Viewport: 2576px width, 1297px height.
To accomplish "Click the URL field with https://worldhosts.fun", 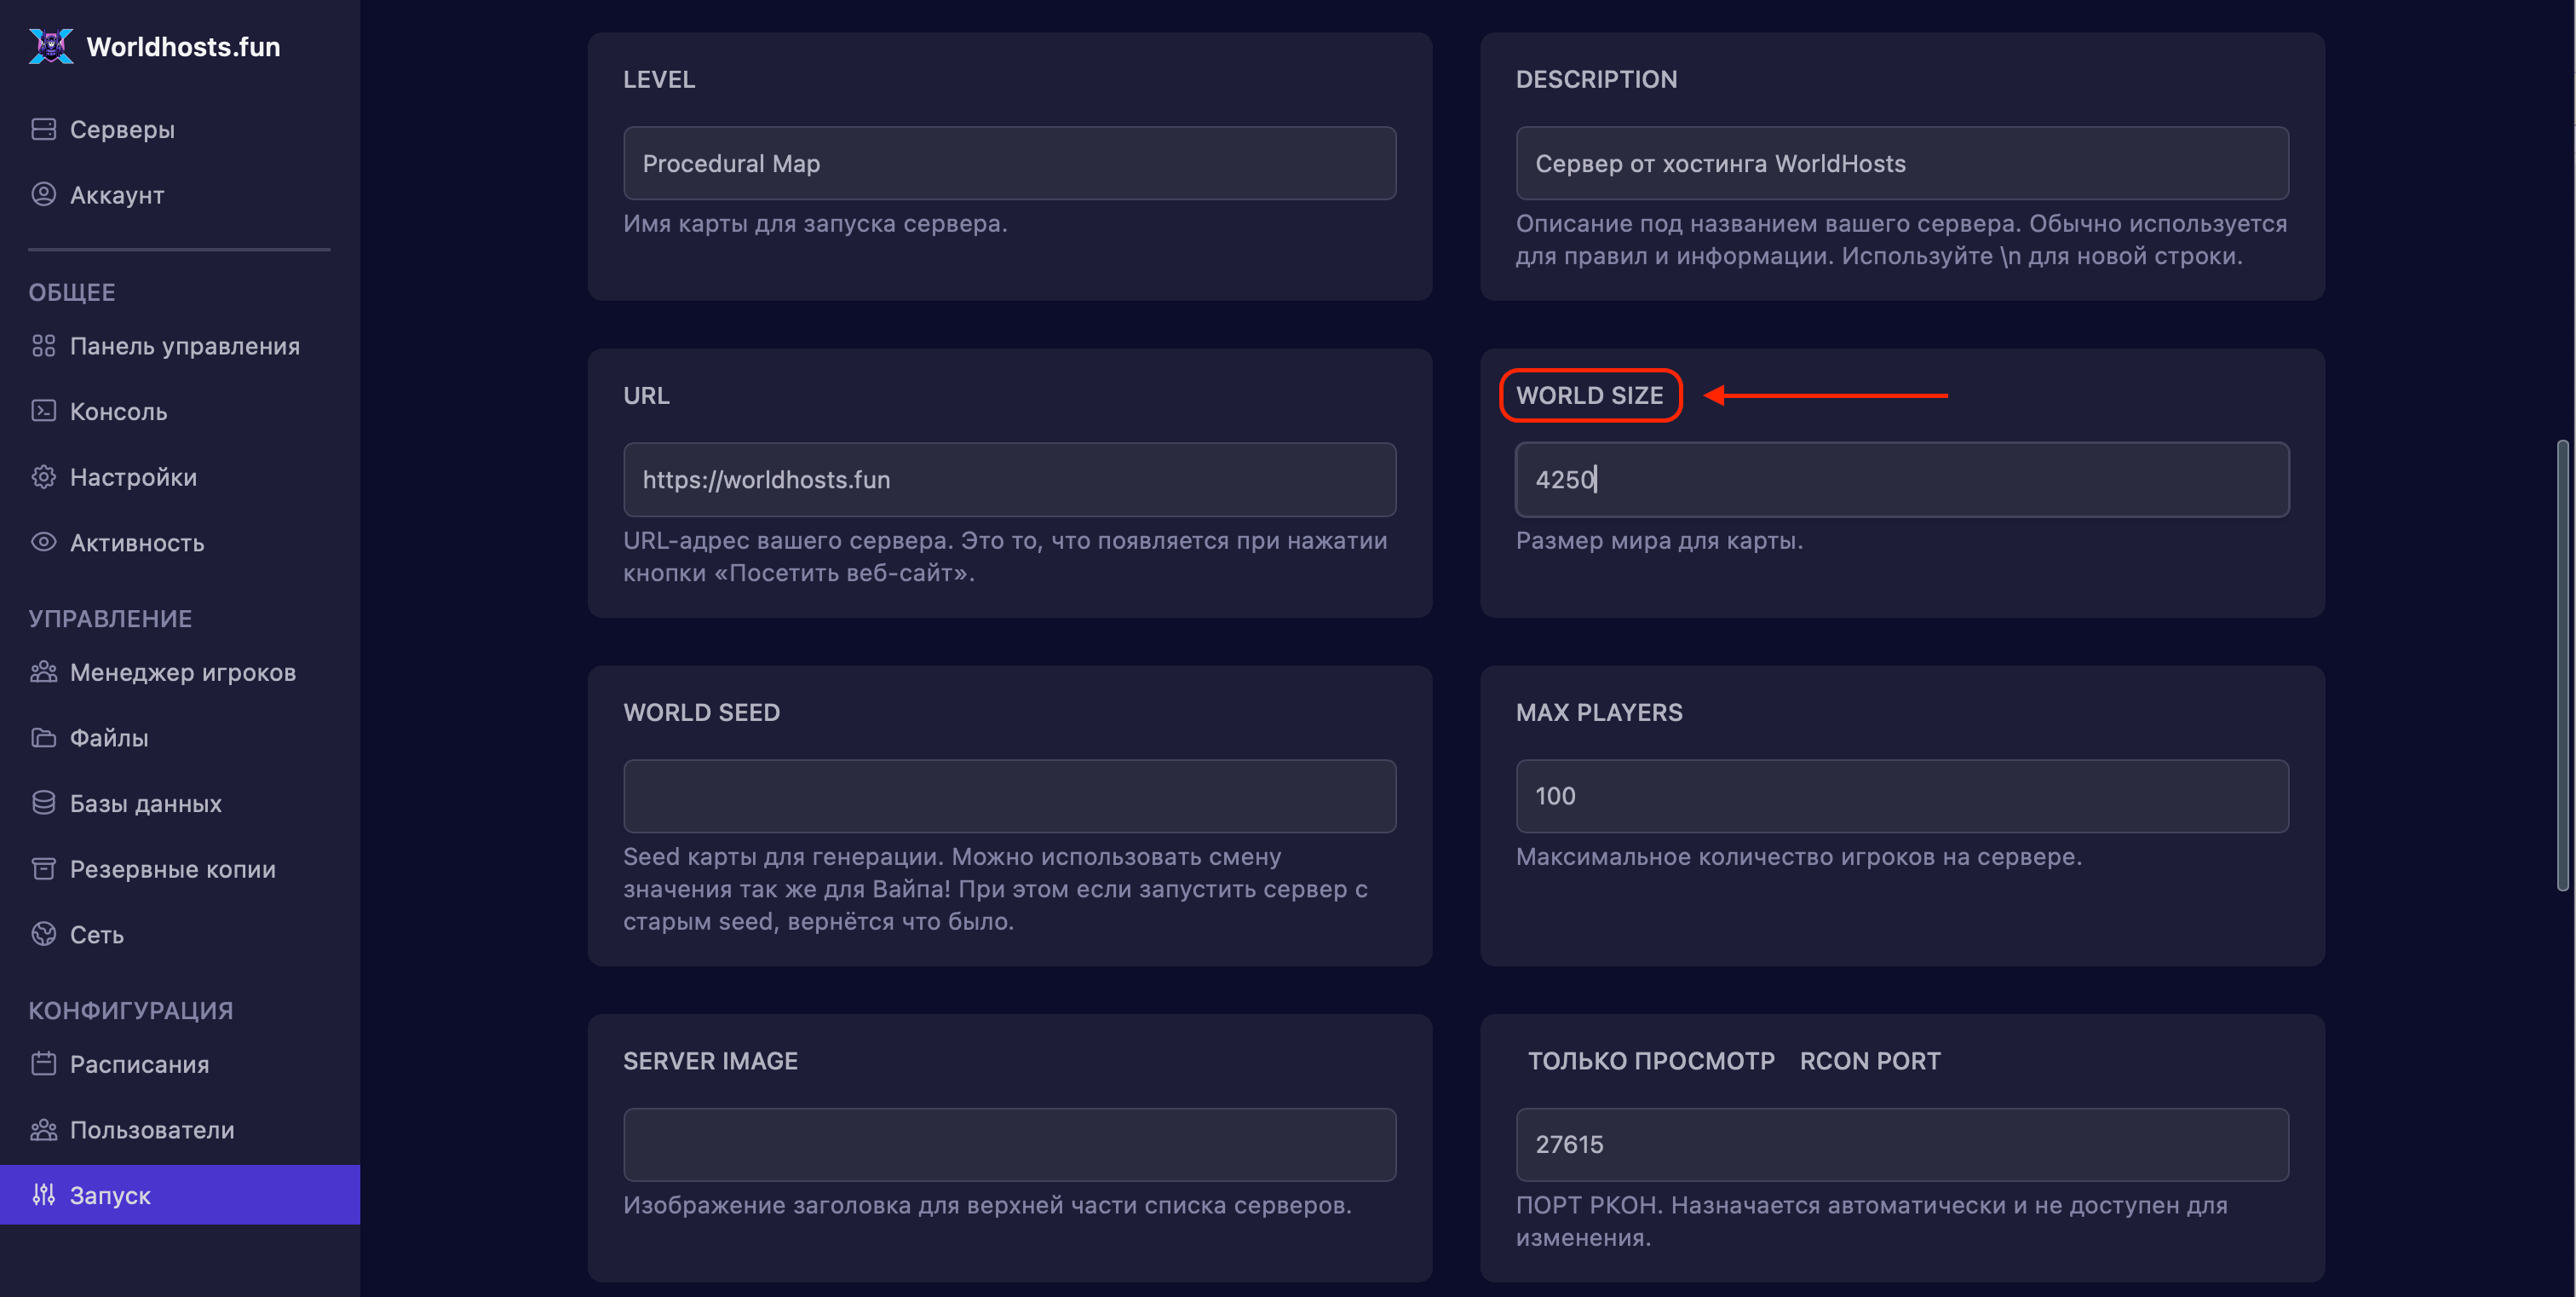I will [1009, 480].
